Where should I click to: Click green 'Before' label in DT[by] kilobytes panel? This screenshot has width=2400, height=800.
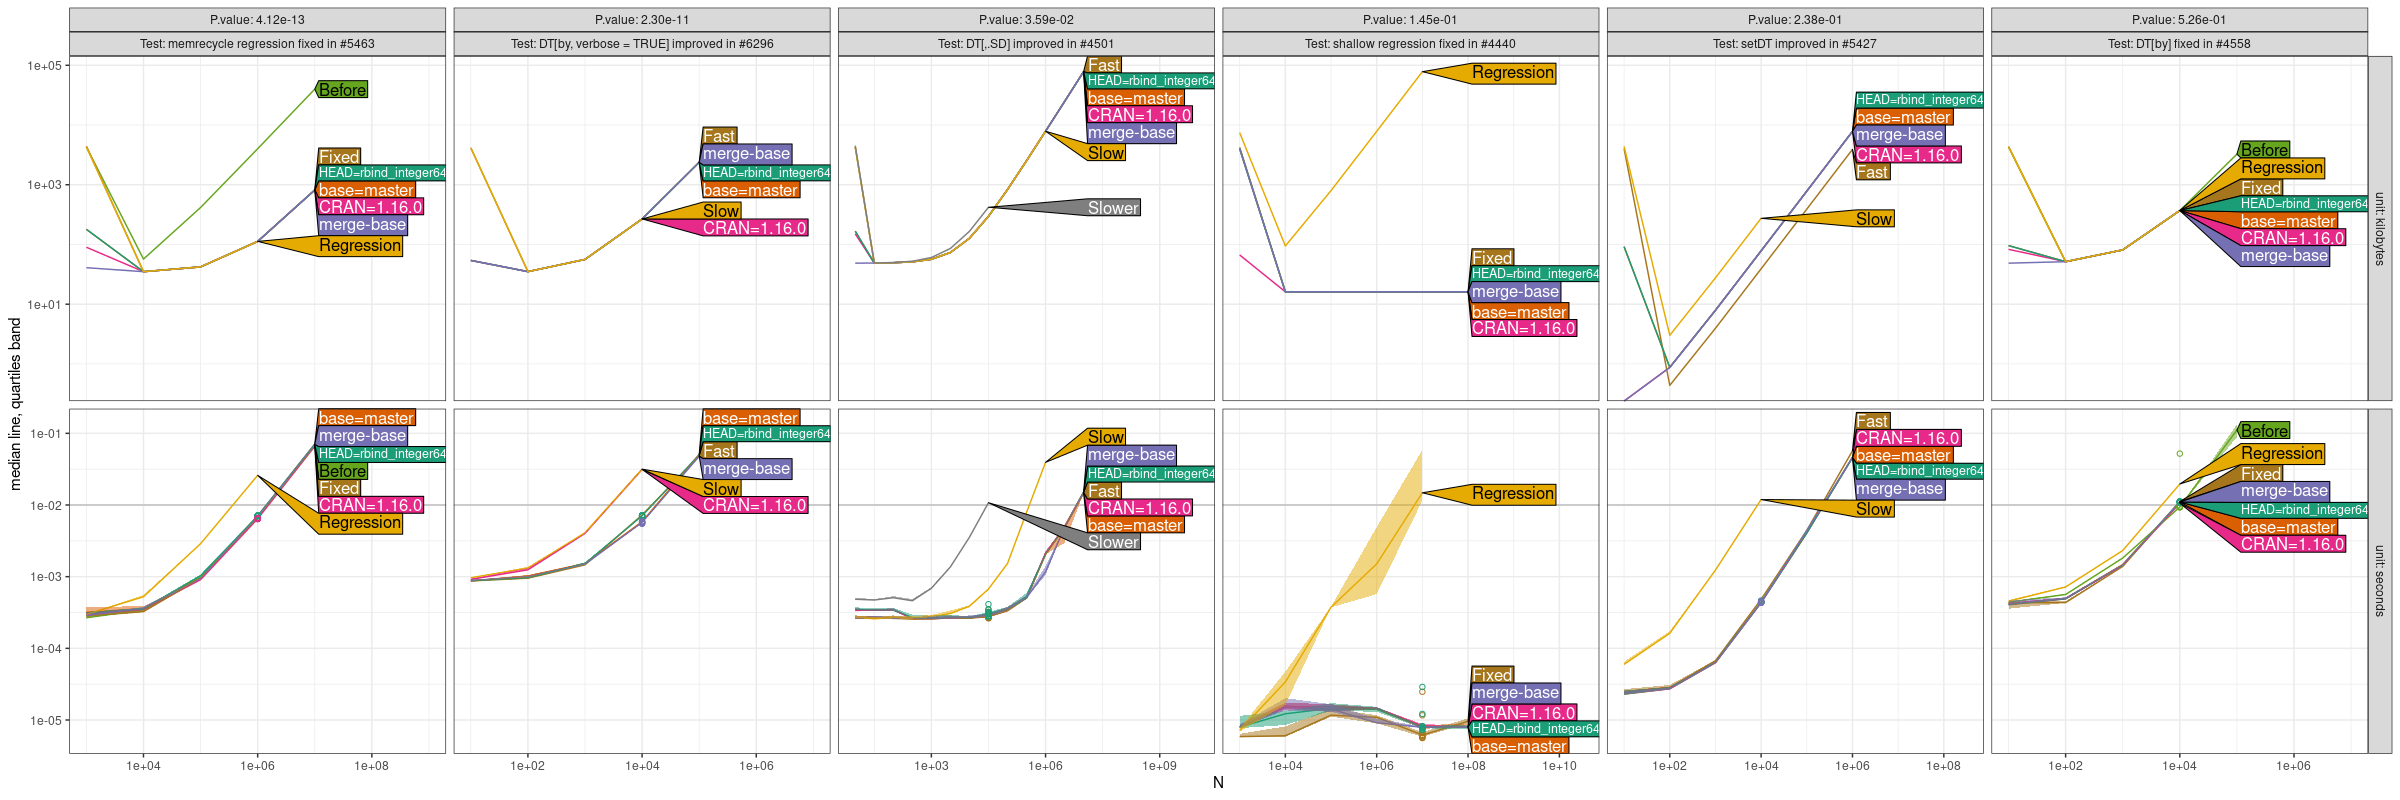click(x=2265, y=150)
